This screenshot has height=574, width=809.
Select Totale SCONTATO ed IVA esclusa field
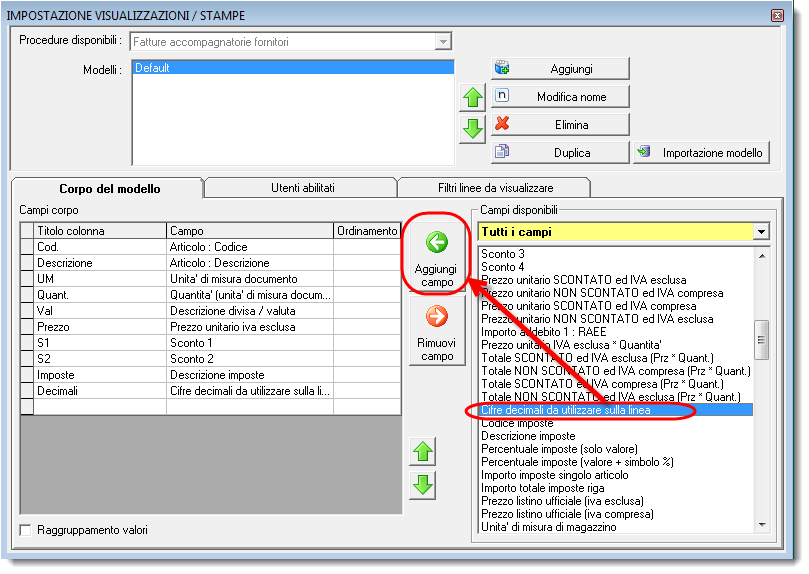pyautogui.click(x=616, y=358)
